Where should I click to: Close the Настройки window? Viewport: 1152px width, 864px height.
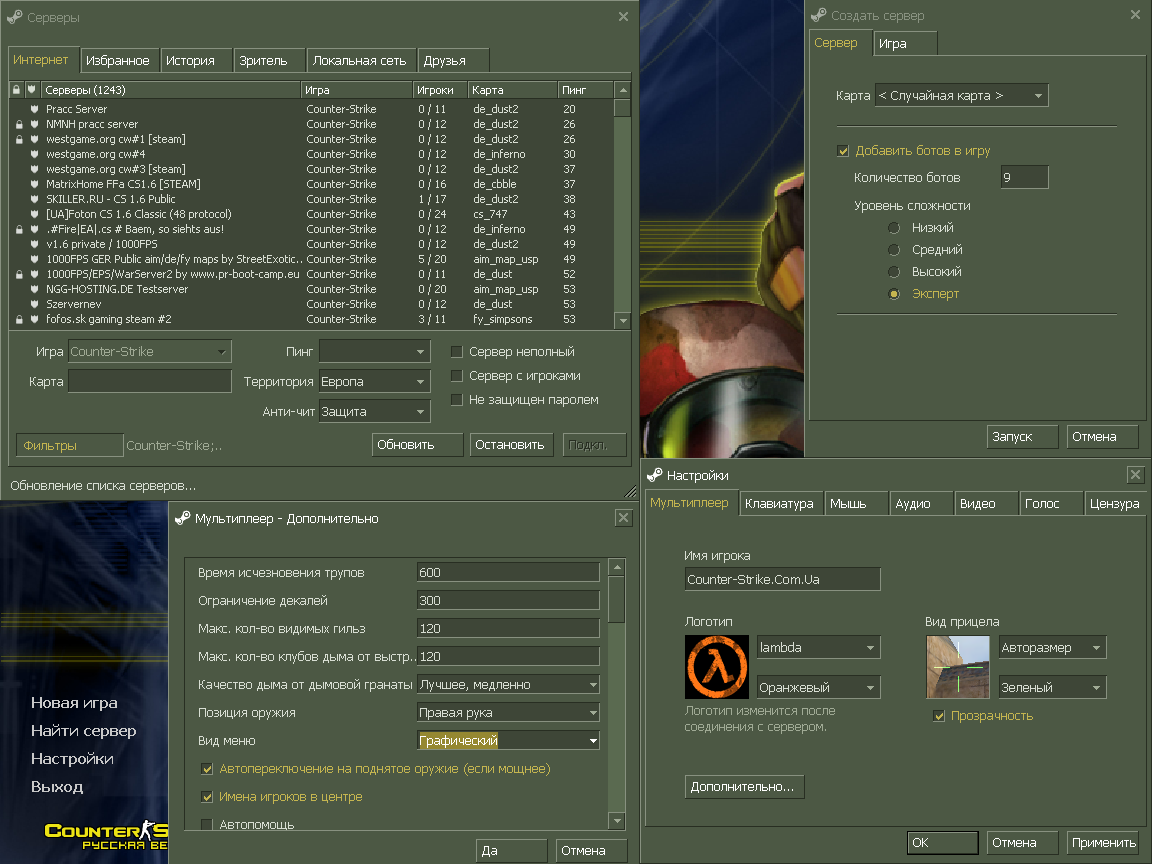[x=1135, y=475]
